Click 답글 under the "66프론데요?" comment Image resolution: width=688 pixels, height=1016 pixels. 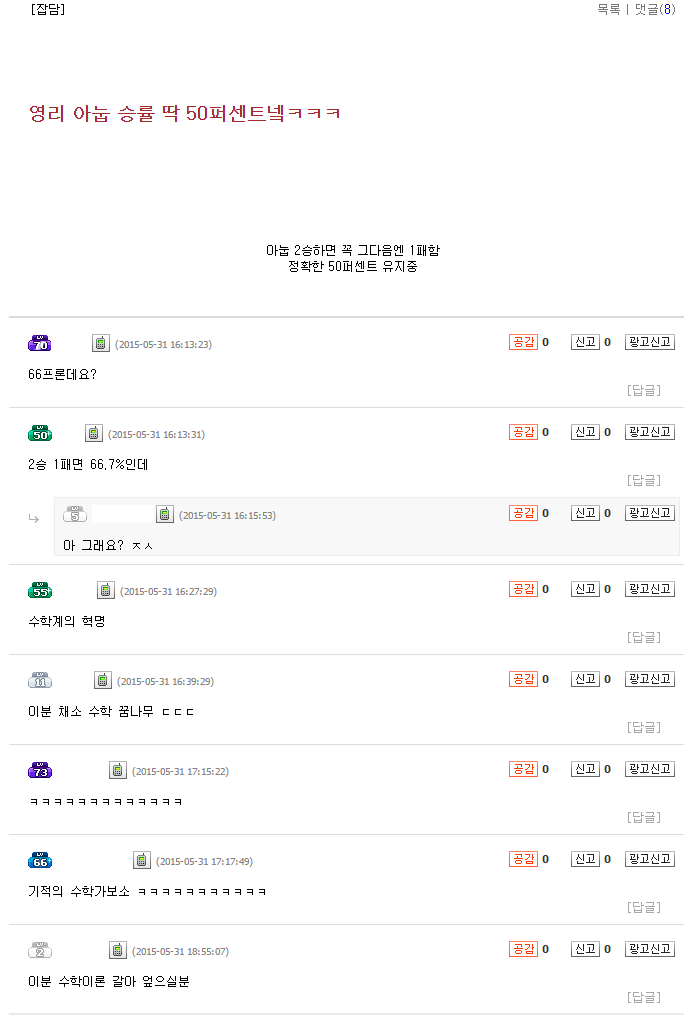click(643, 390)
